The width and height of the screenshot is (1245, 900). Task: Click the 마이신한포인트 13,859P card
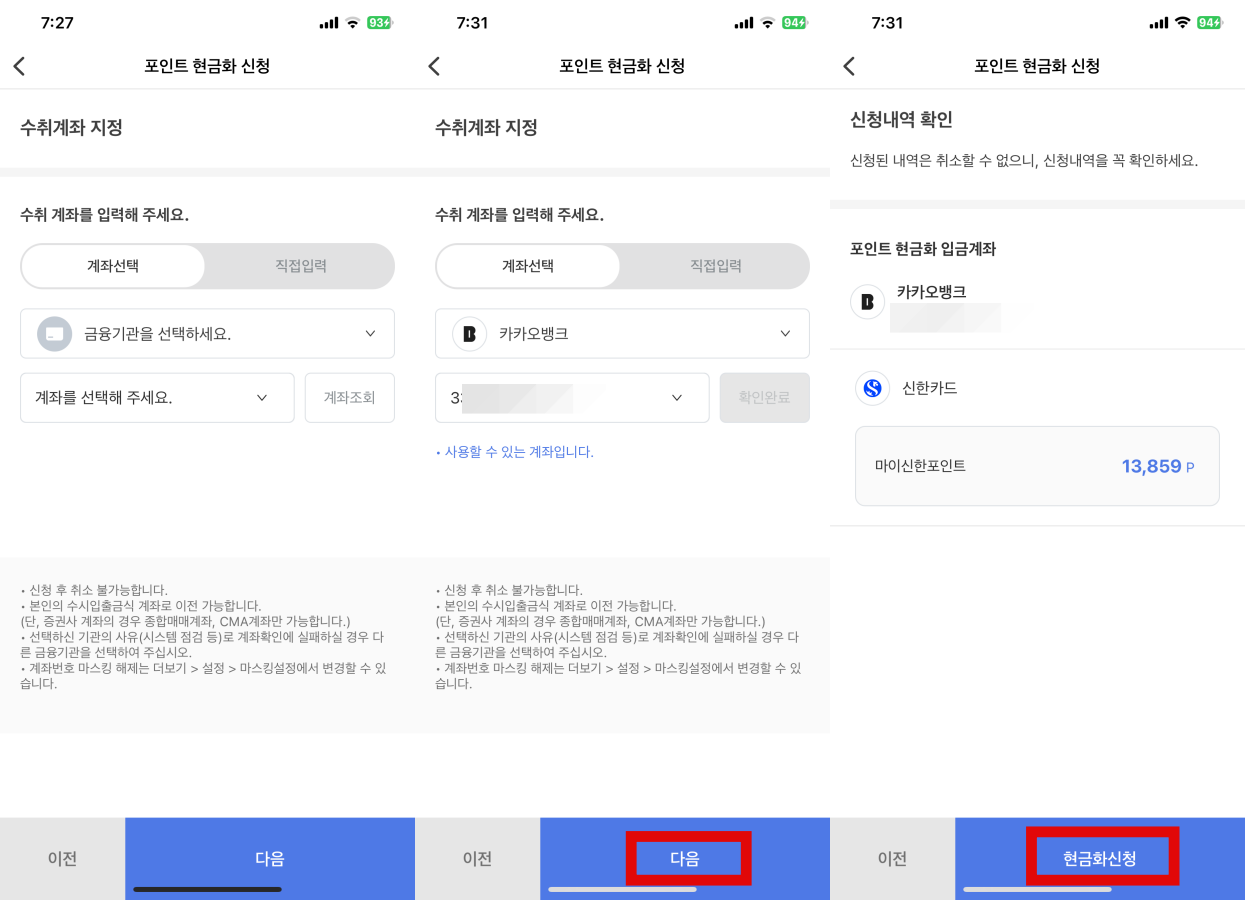1037,467
